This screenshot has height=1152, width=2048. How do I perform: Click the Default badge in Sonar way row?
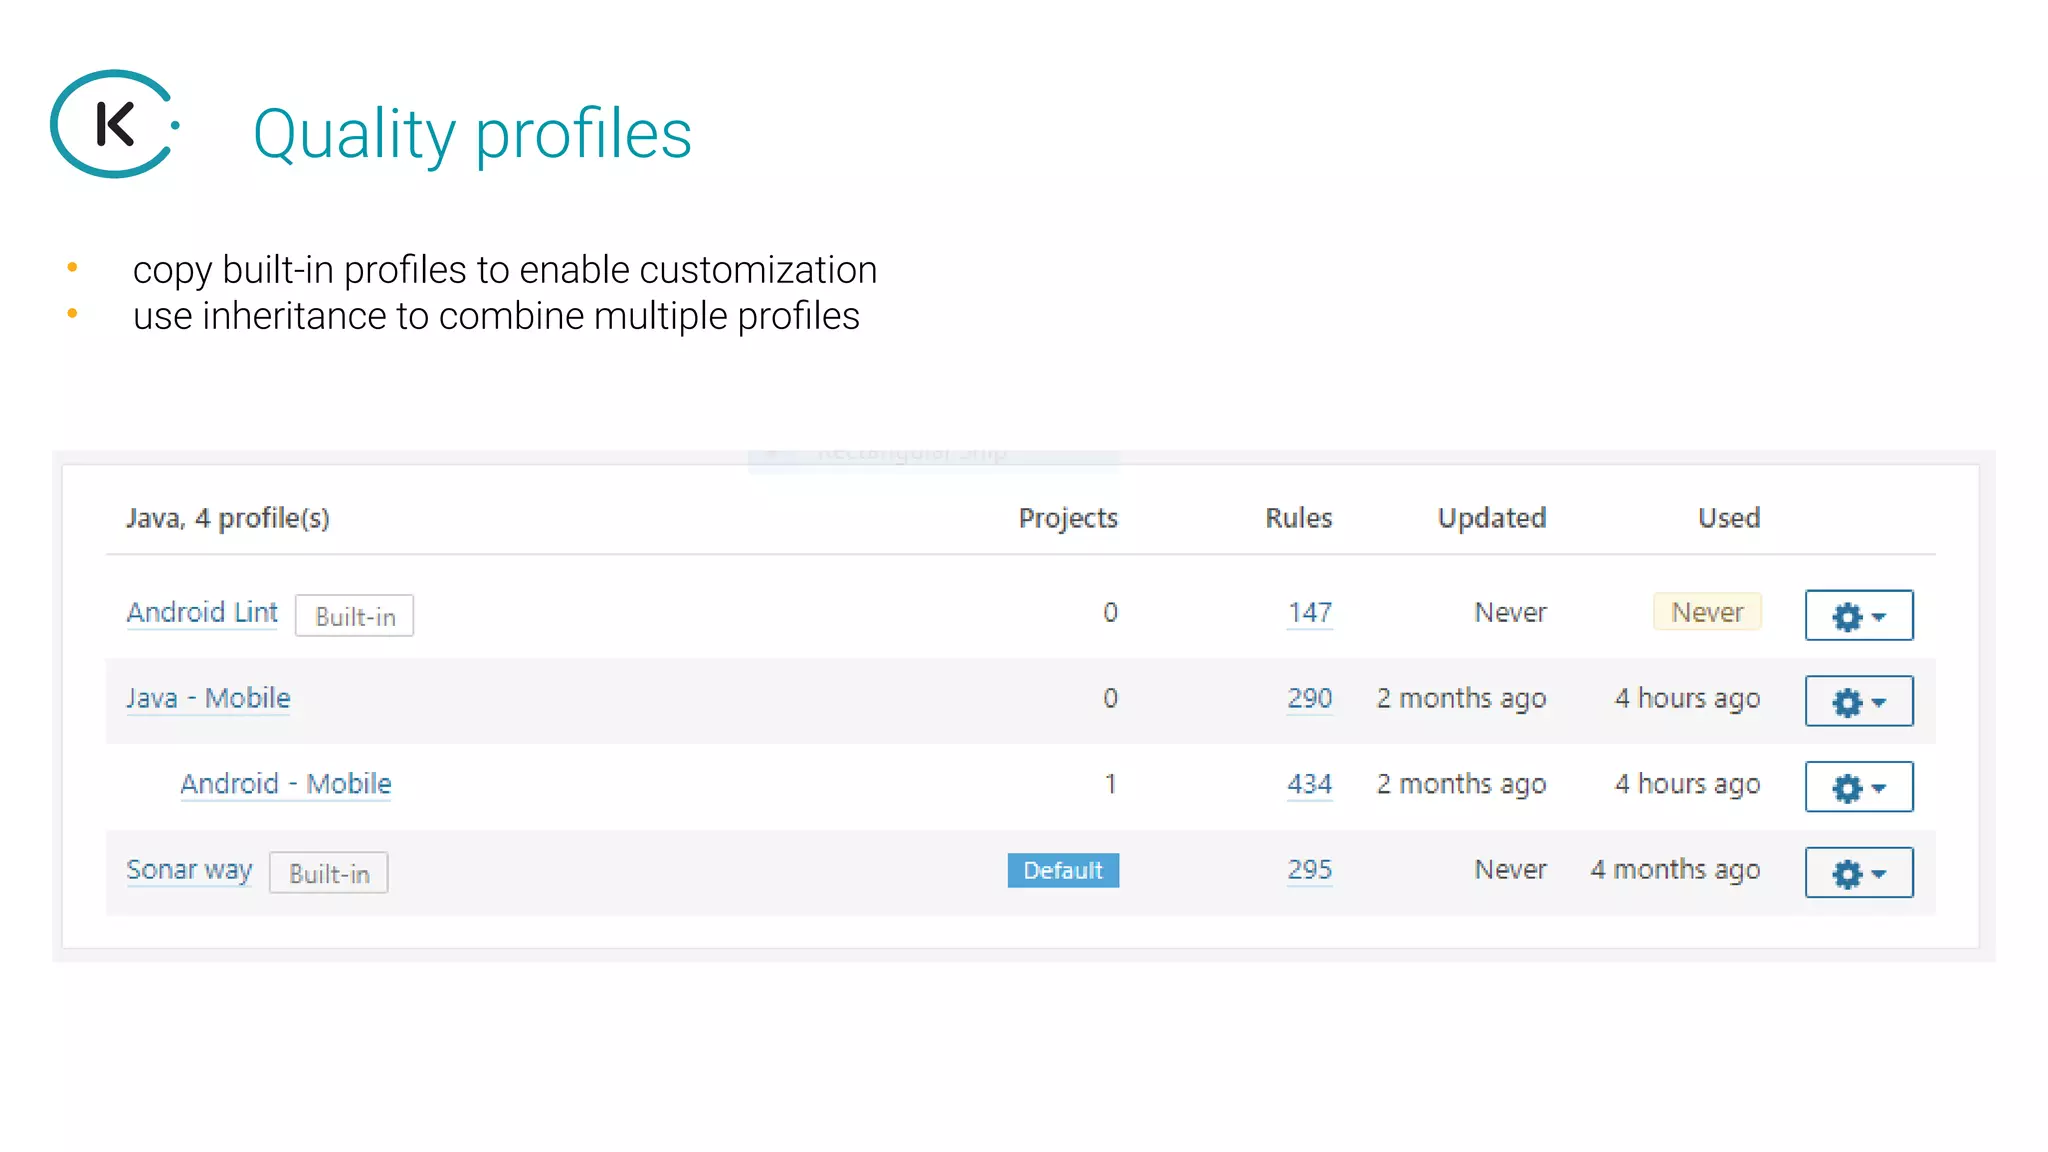coord(1063,870)
